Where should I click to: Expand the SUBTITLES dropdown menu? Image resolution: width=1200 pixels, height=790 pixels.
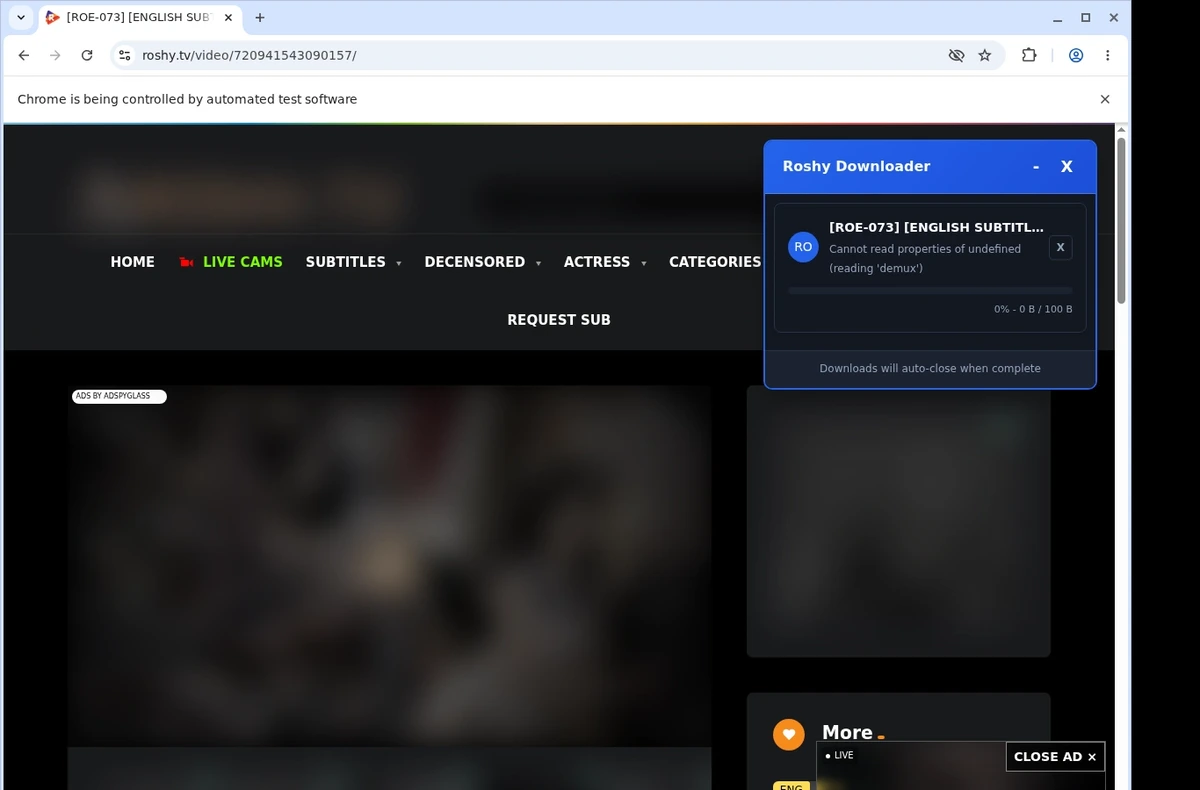353,262
